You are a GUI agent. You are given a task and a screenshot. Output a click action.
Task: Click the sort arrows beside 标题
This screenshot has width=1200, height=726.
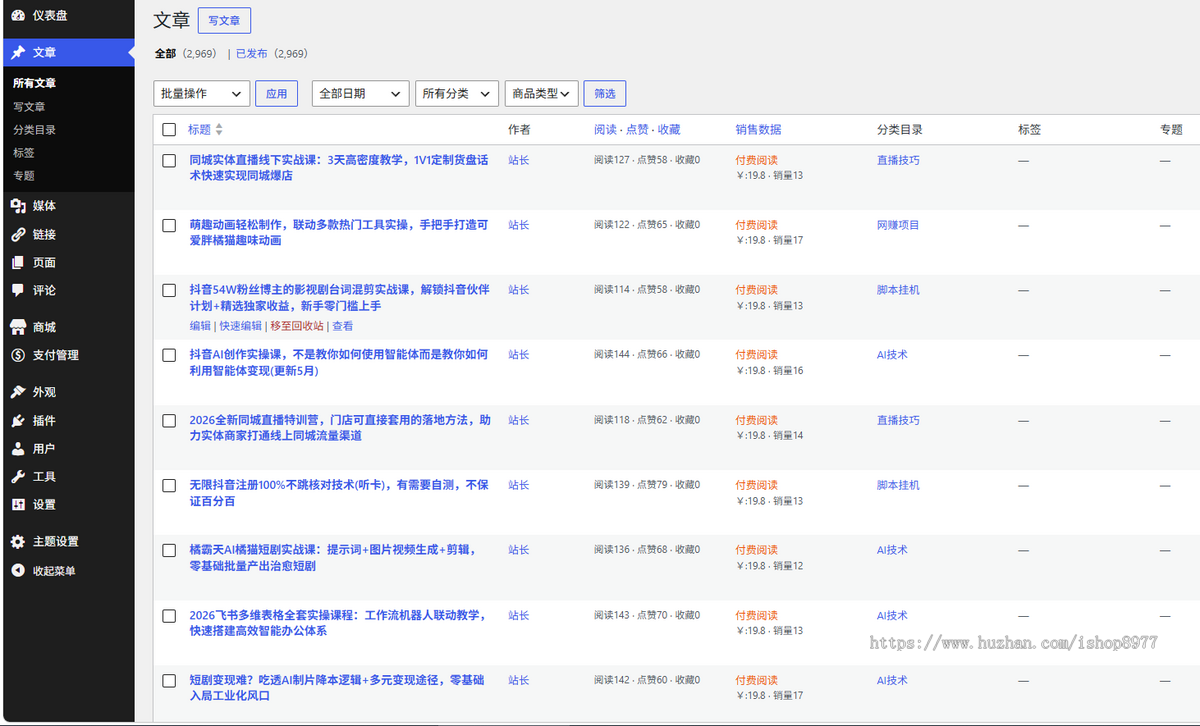pos(219,130)
